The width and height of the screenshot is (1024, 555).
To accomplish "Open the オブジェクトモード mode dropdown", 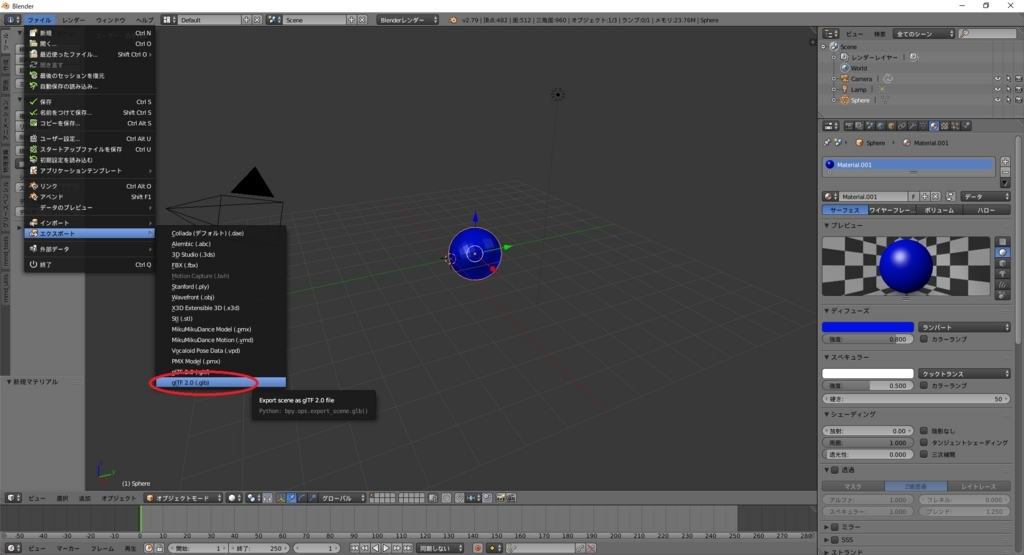I will click(184, 498).
